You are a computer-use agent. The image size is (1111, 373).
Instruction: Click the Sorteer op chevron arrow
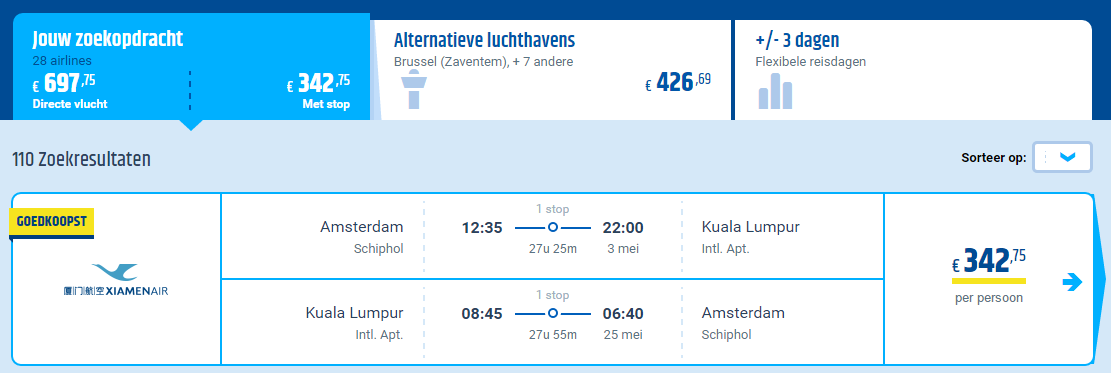[x=1067, y=157]
